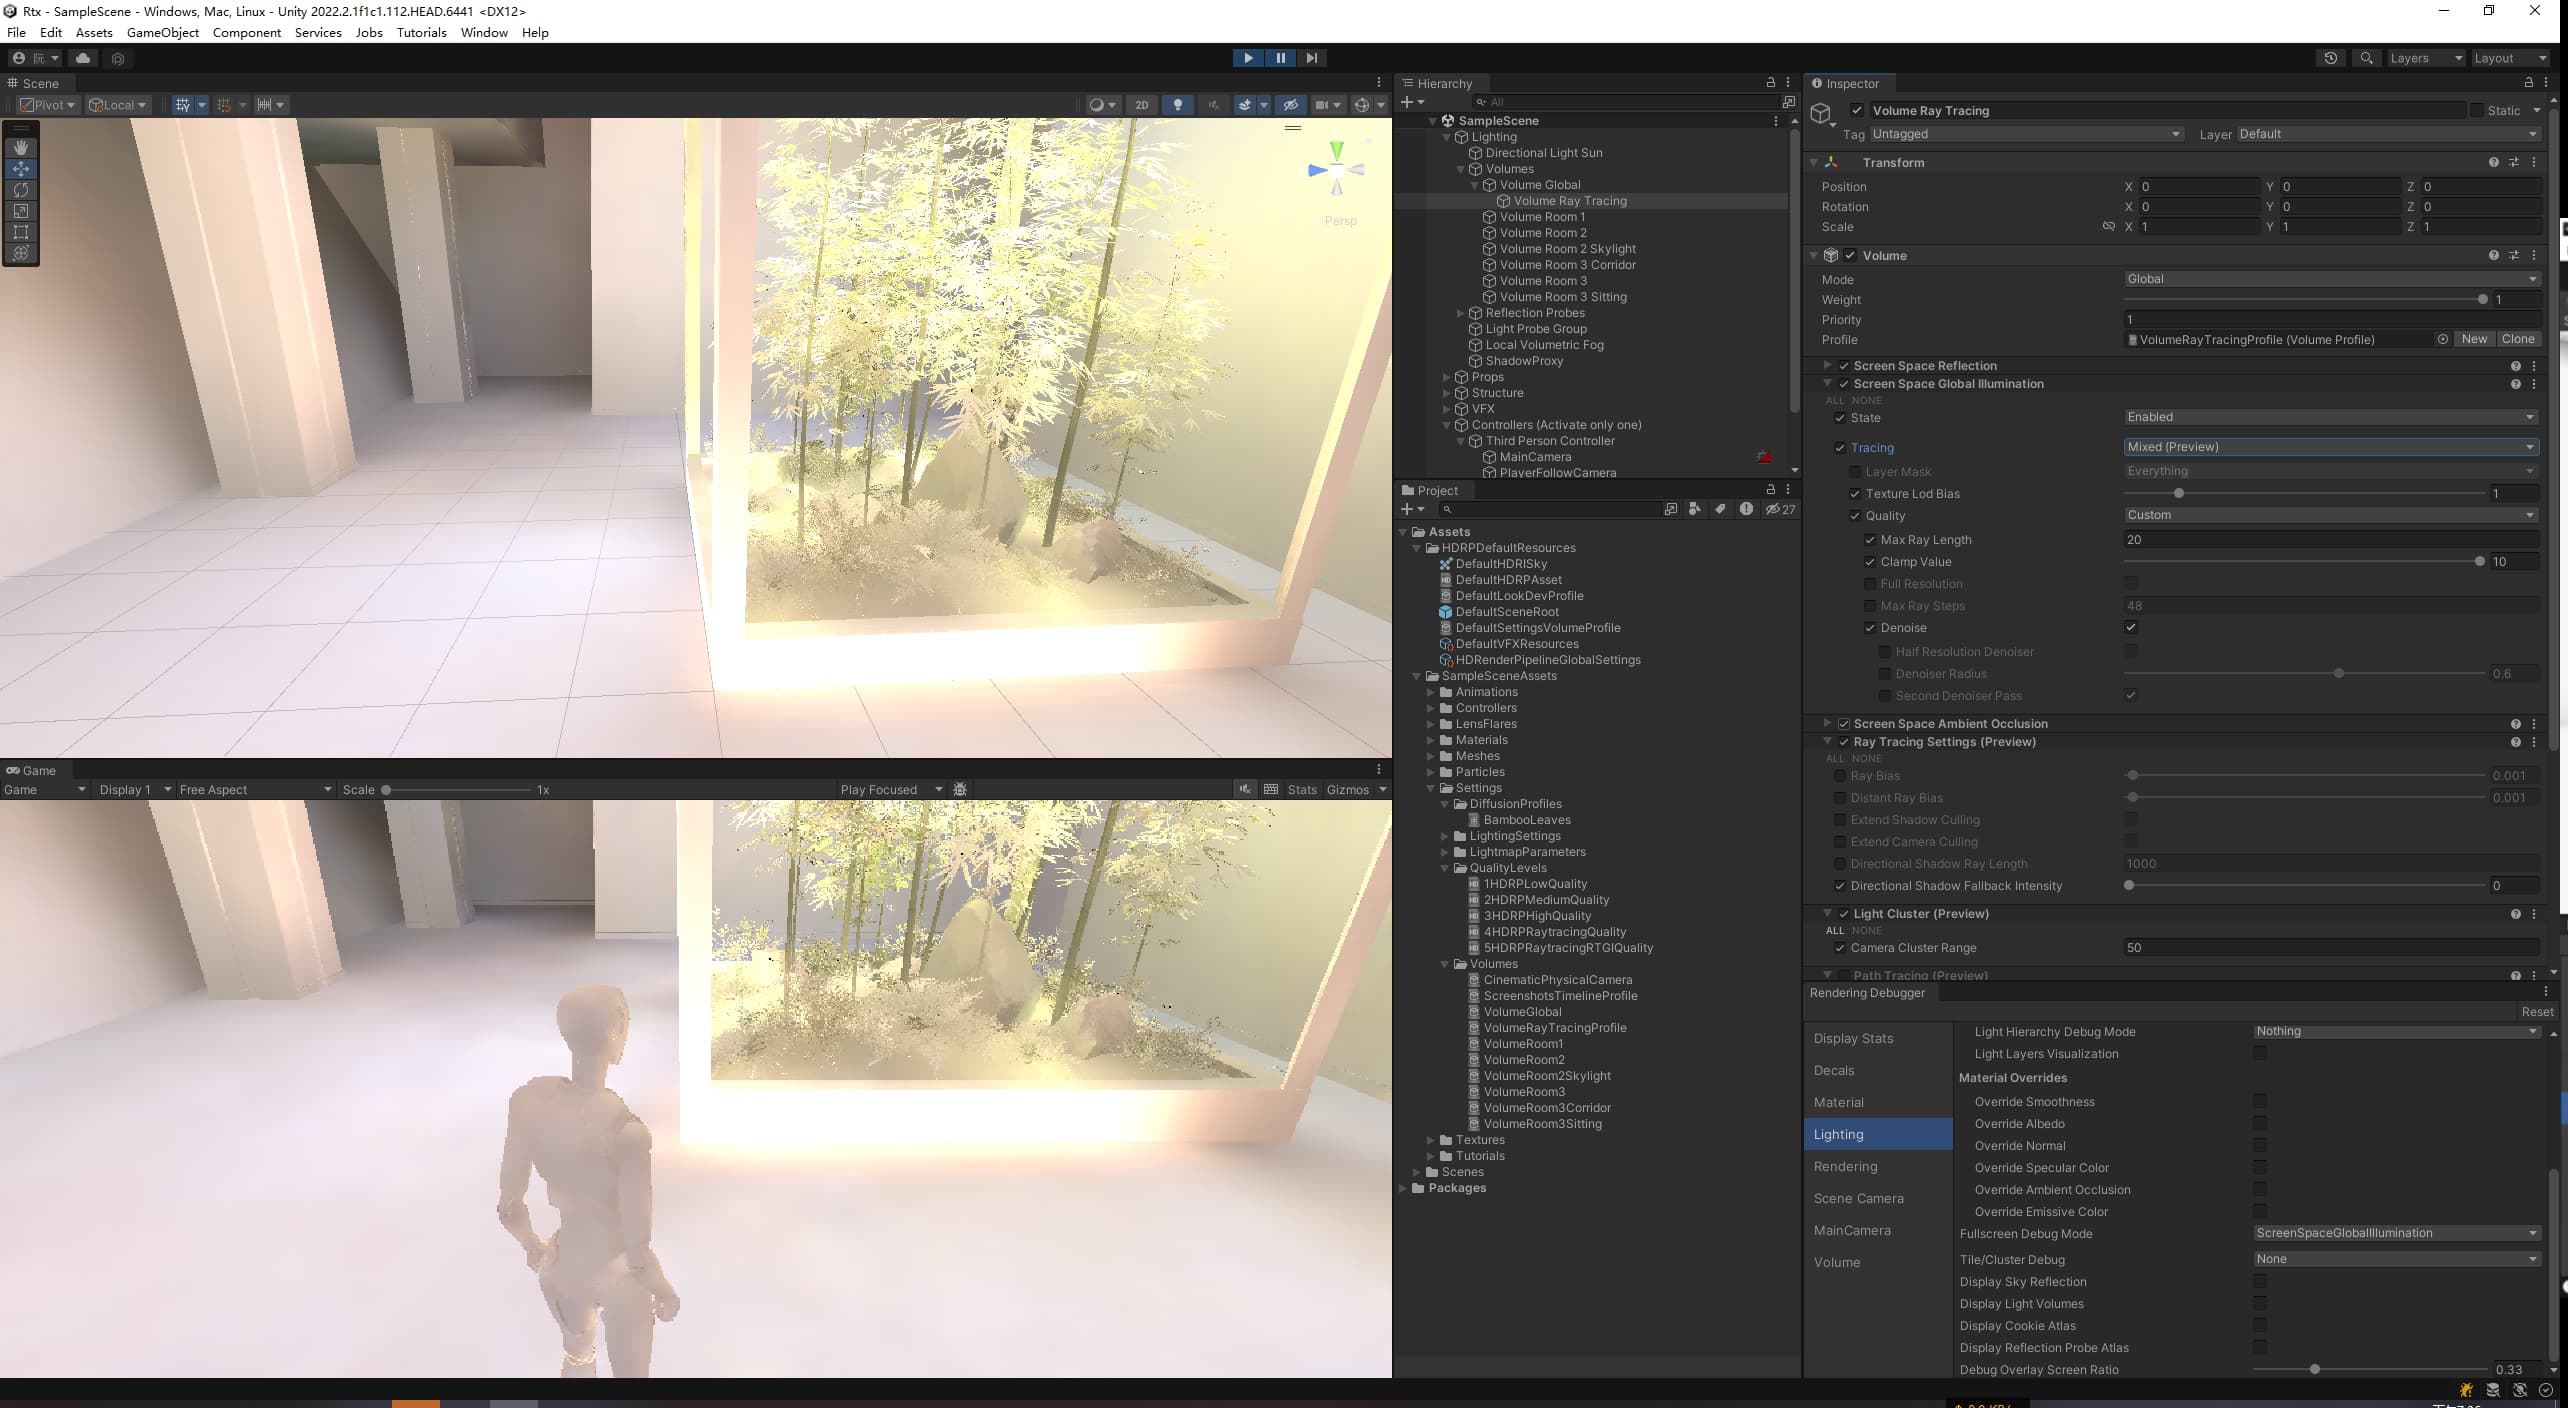This screenshot has width=2568, height=1408.
Task: Toggle the GameObject active checkbox for Volume Ray Tracing
Action: pyautogui.click(x=1857, y=110)
